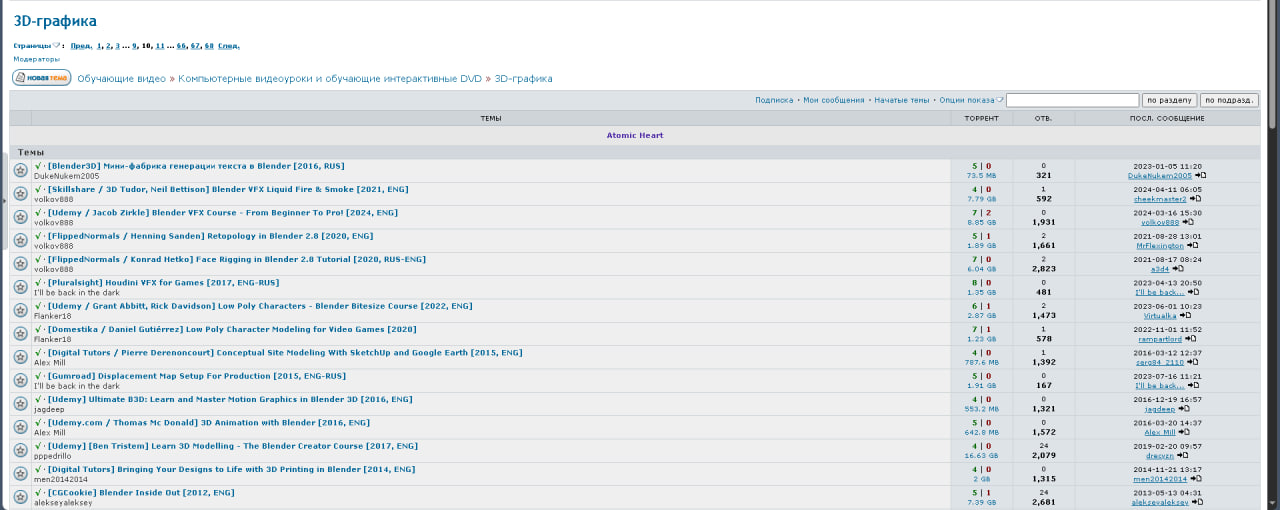Focus the forum search text field
This screenshot has height=510, width=1280.
point(1072,100)
